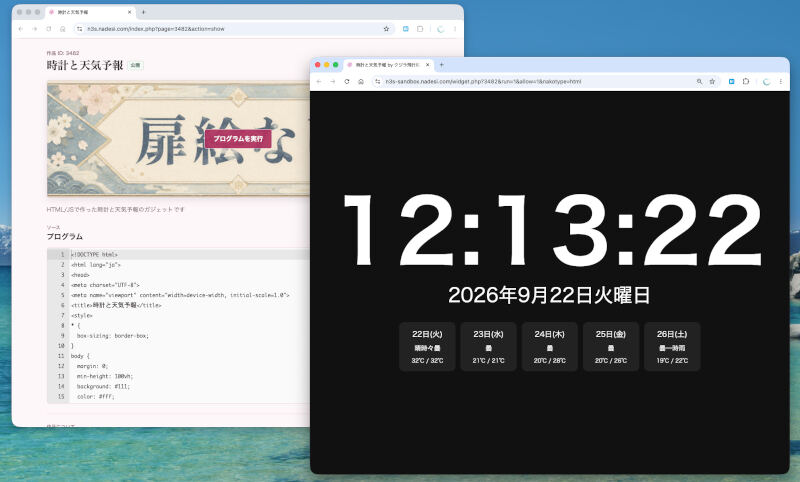Click the 2026年9月22日火曜日 date text
800x482 pixels.
click(549, 295)
